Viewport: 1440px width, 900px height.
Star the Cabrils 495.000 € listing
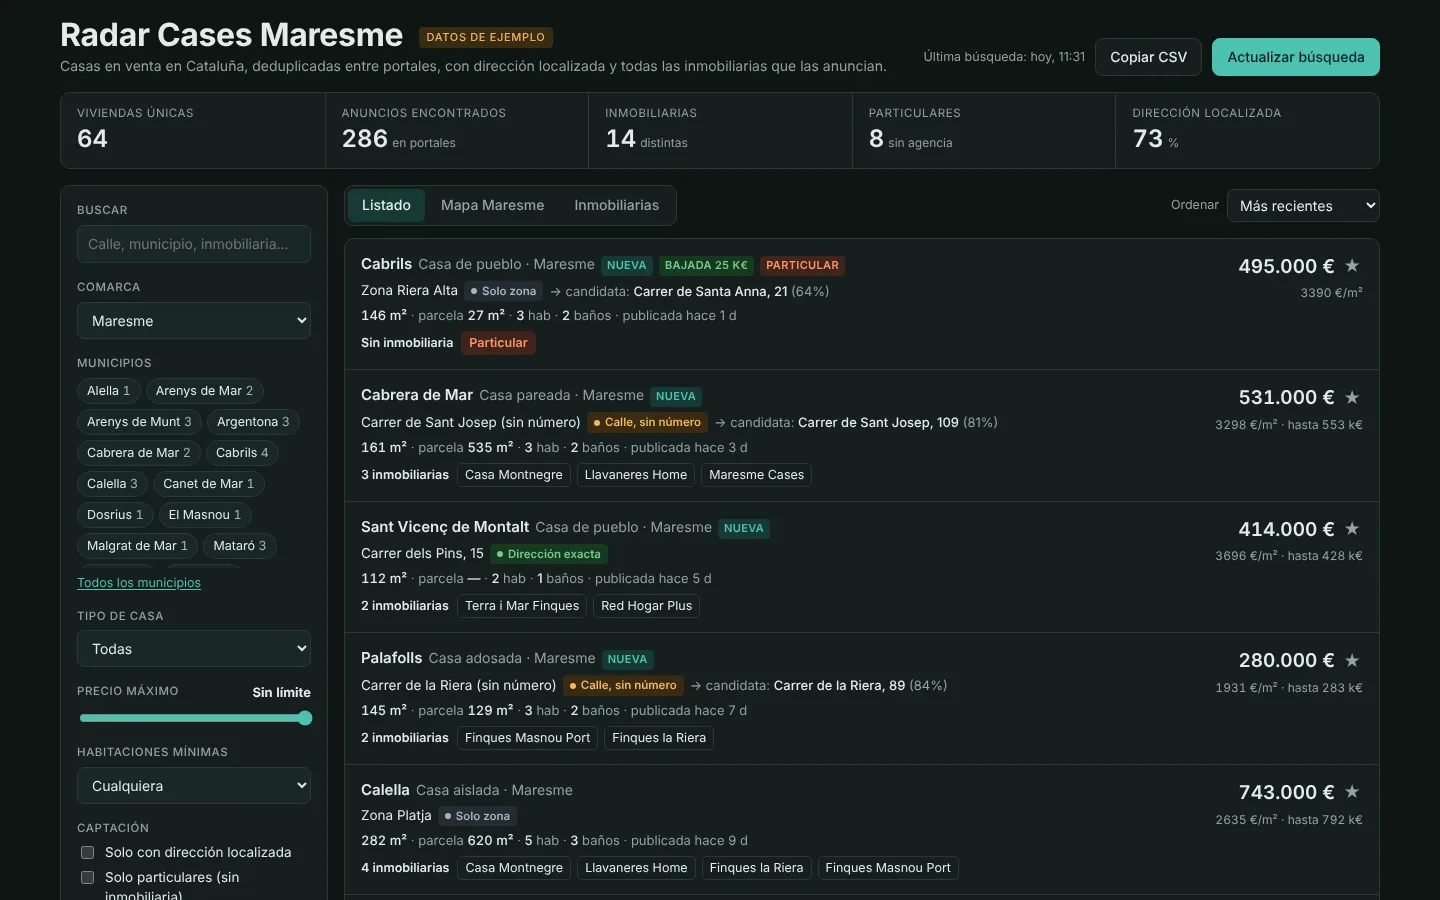1352,266
